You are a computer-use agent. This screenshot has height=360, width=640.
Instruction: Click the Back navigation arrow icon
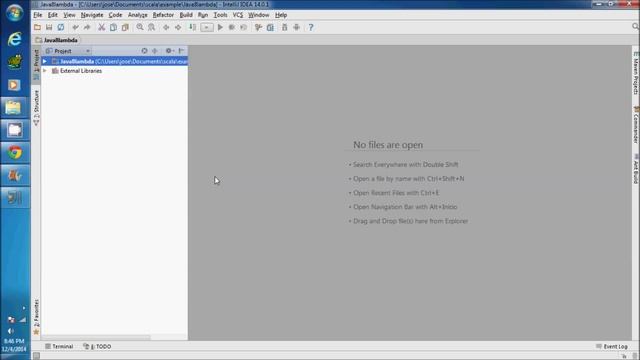click(x=166, y=27)
